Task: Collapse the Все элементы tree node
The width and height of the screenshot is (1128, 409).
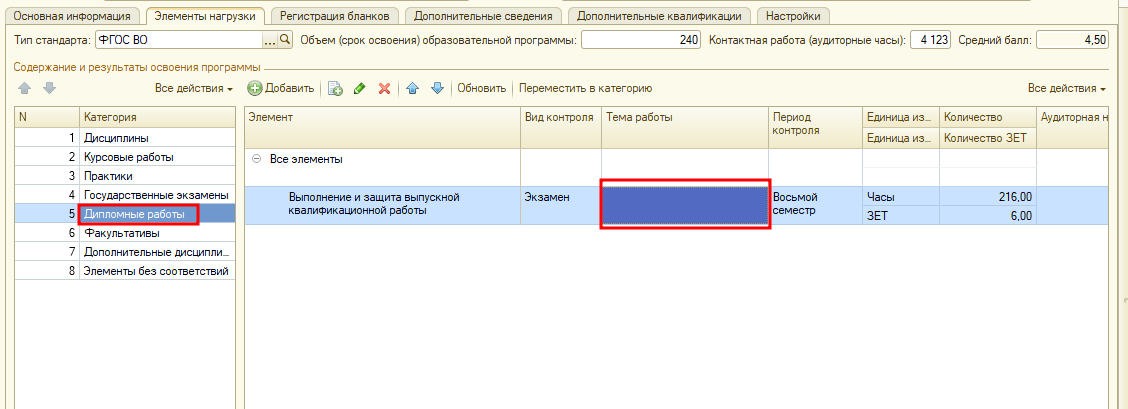Action: coord(257,159)
